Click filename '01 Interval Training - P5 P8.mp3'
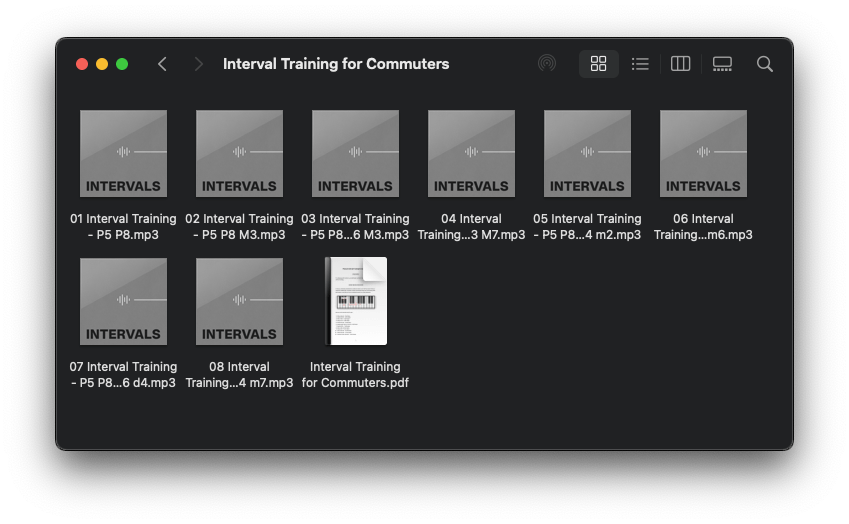The width and height of the screenshot is (849, 524). 123,227
